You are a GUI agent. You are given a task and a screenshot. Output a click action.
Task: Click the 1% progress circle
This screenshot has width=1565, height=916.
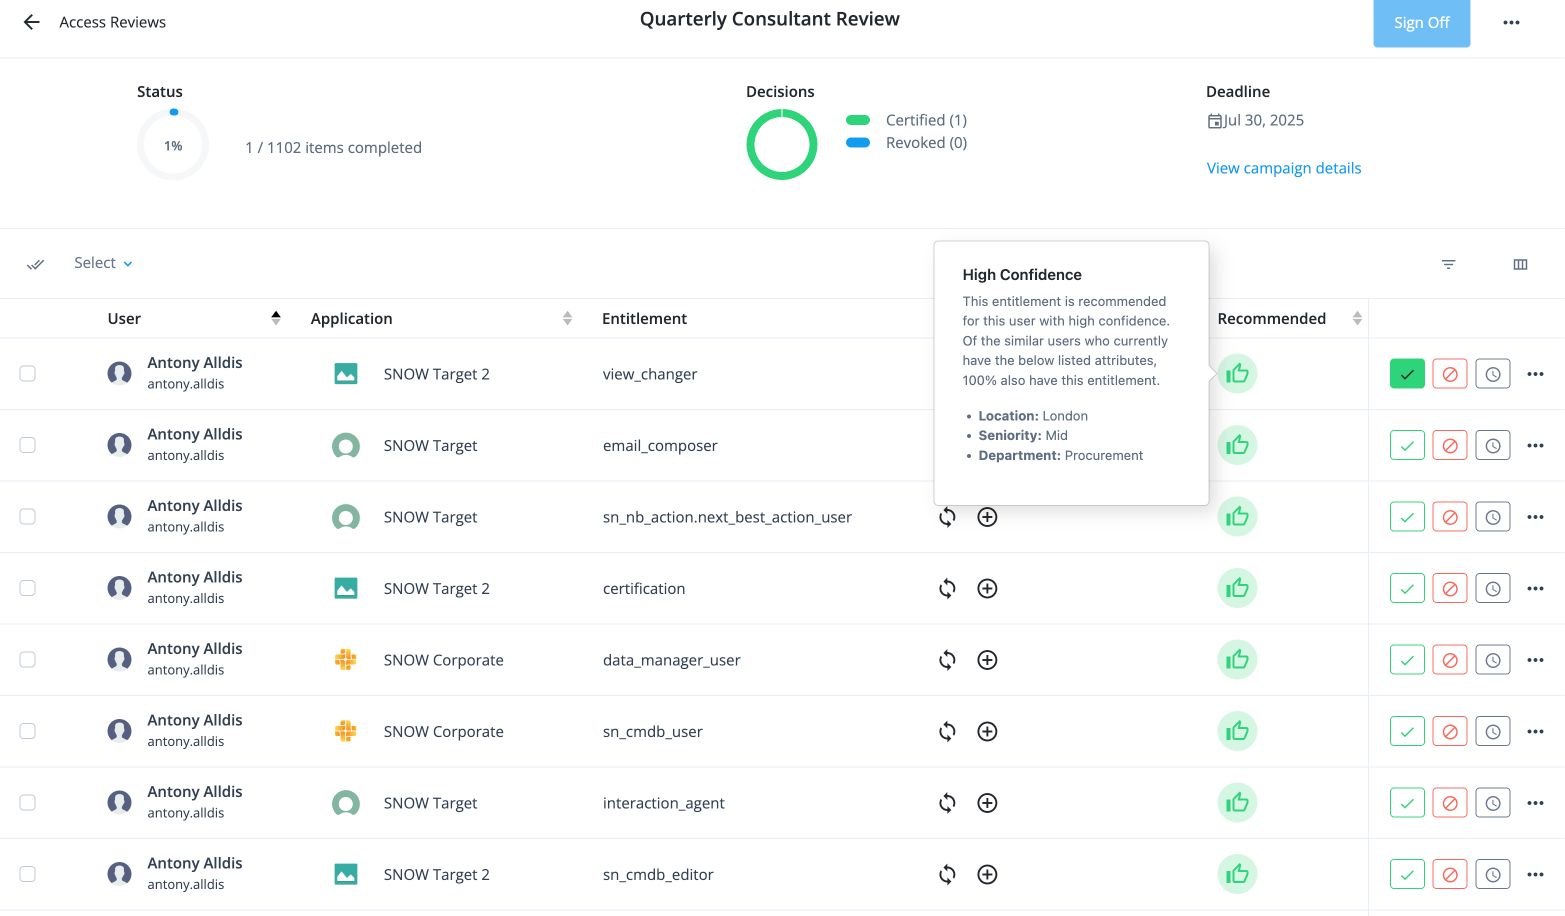pyautogui.click(x=172, y=144)
